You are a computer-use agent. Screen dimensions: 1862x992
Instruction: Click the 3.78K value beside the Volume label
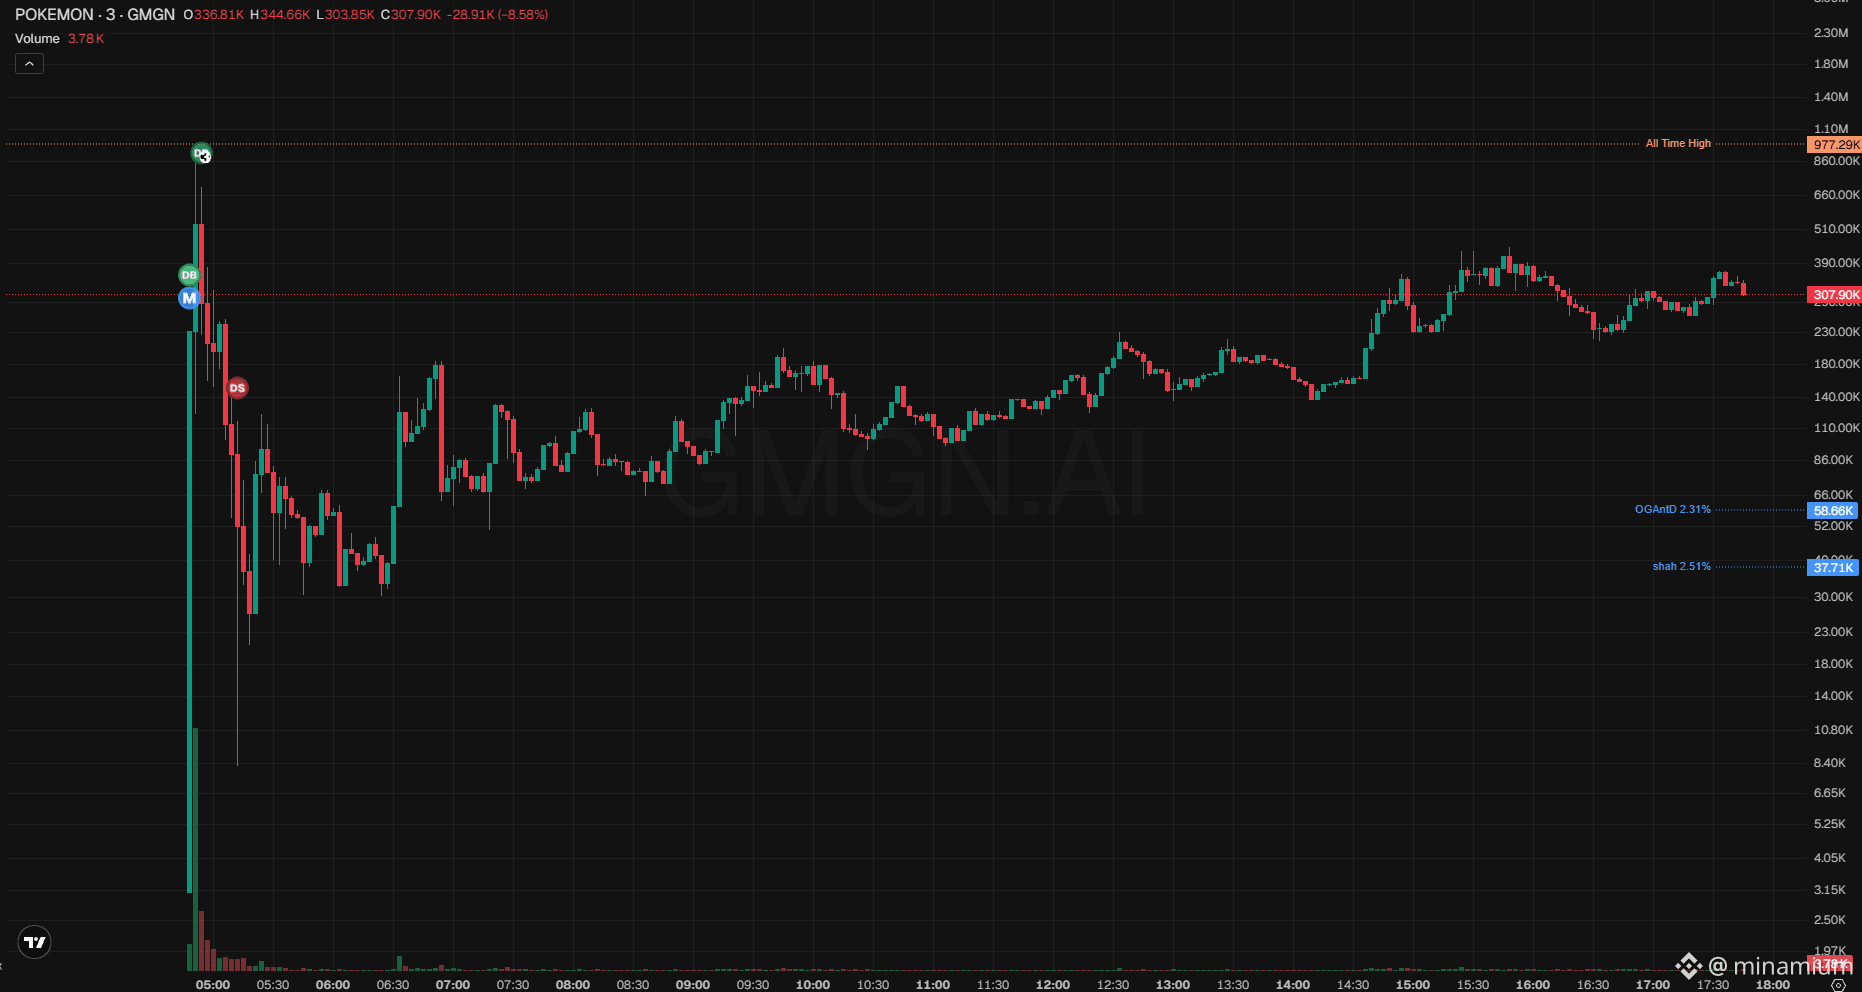tap(86, 39)
